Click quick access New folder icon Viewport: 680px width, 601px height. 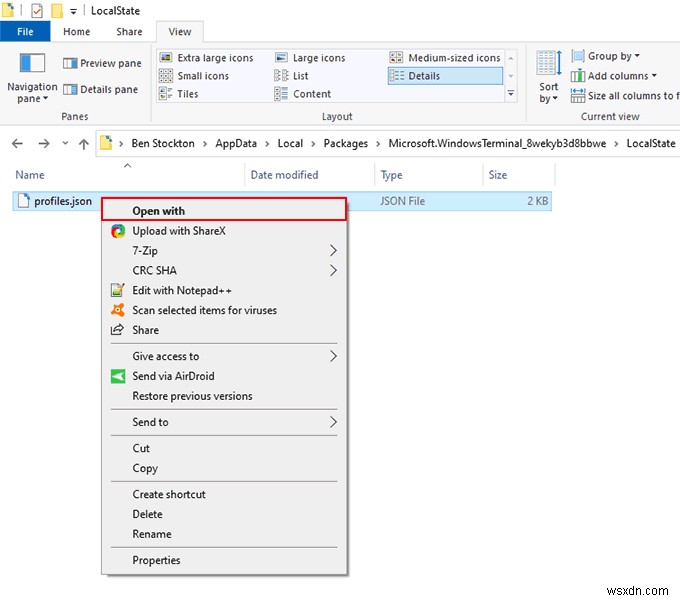click(x=57, y=10)
